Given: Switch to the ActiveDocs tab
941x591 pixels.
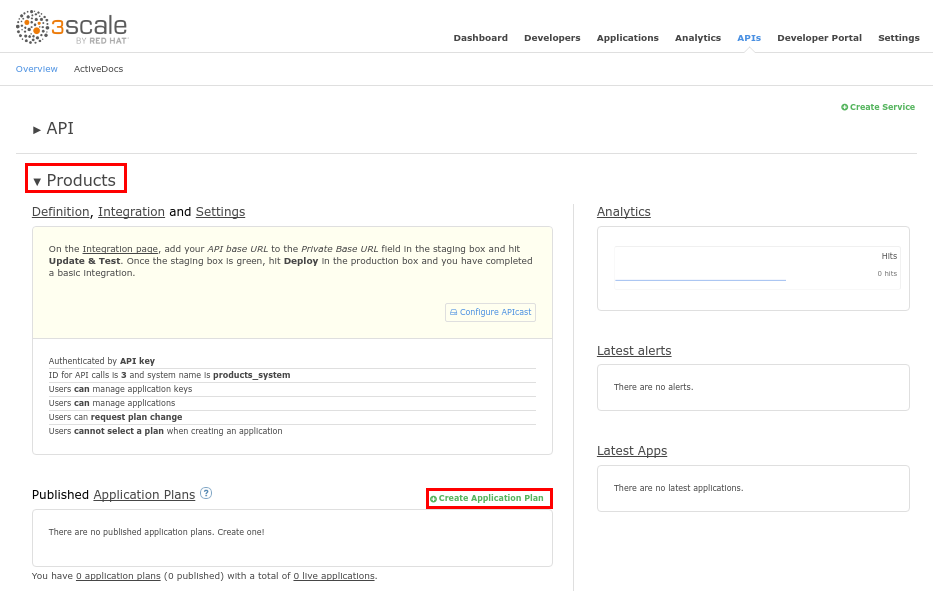Looking at the screenshot, I should [98, 69].
